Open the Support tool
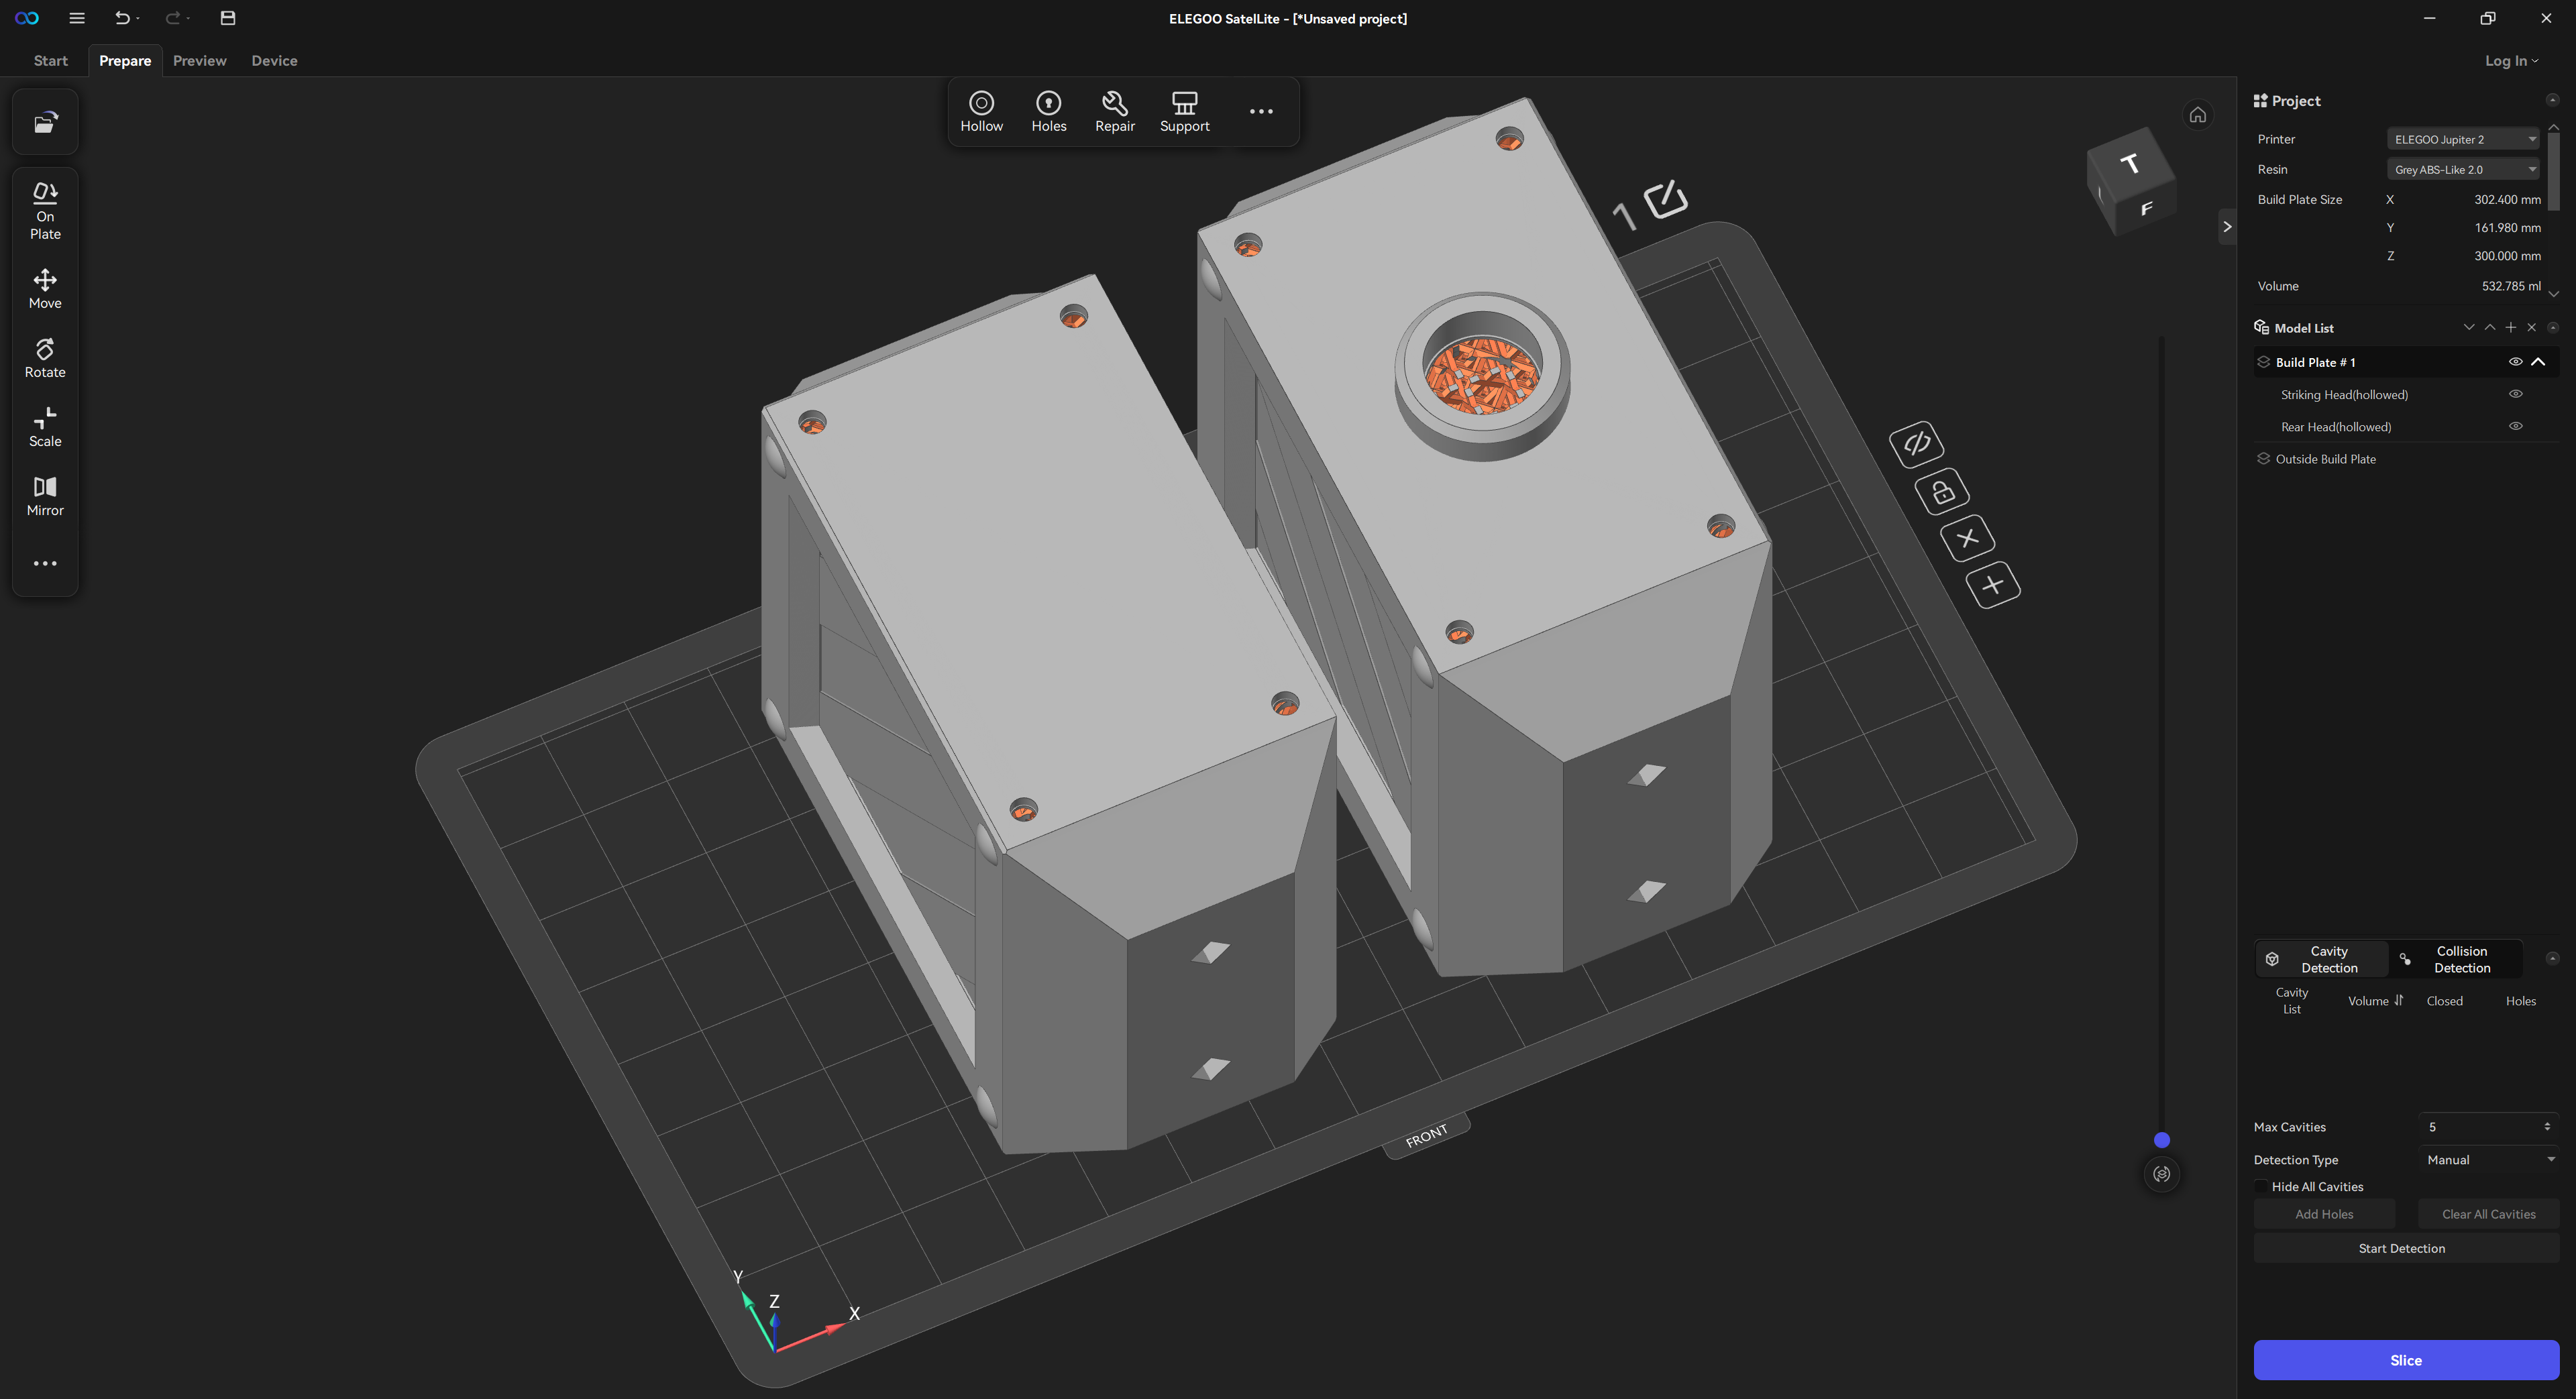This screenshot has width=2576, height=1399. tap(1184, 111)
